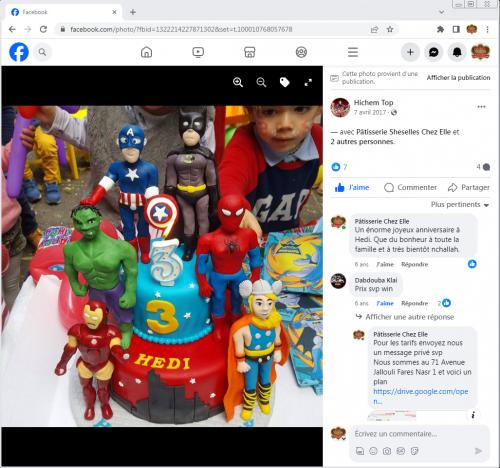Screen dimensions: 500x468
Task: Open browser extensions puzzle icon
Action: coord(440,29)
